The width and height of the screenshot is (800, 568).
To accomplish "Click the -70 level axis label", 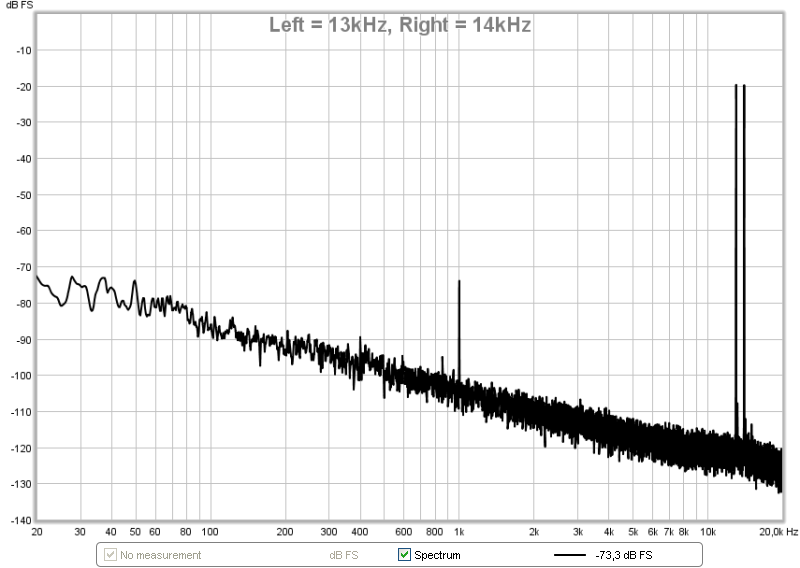I will click(x=23, y=267).
